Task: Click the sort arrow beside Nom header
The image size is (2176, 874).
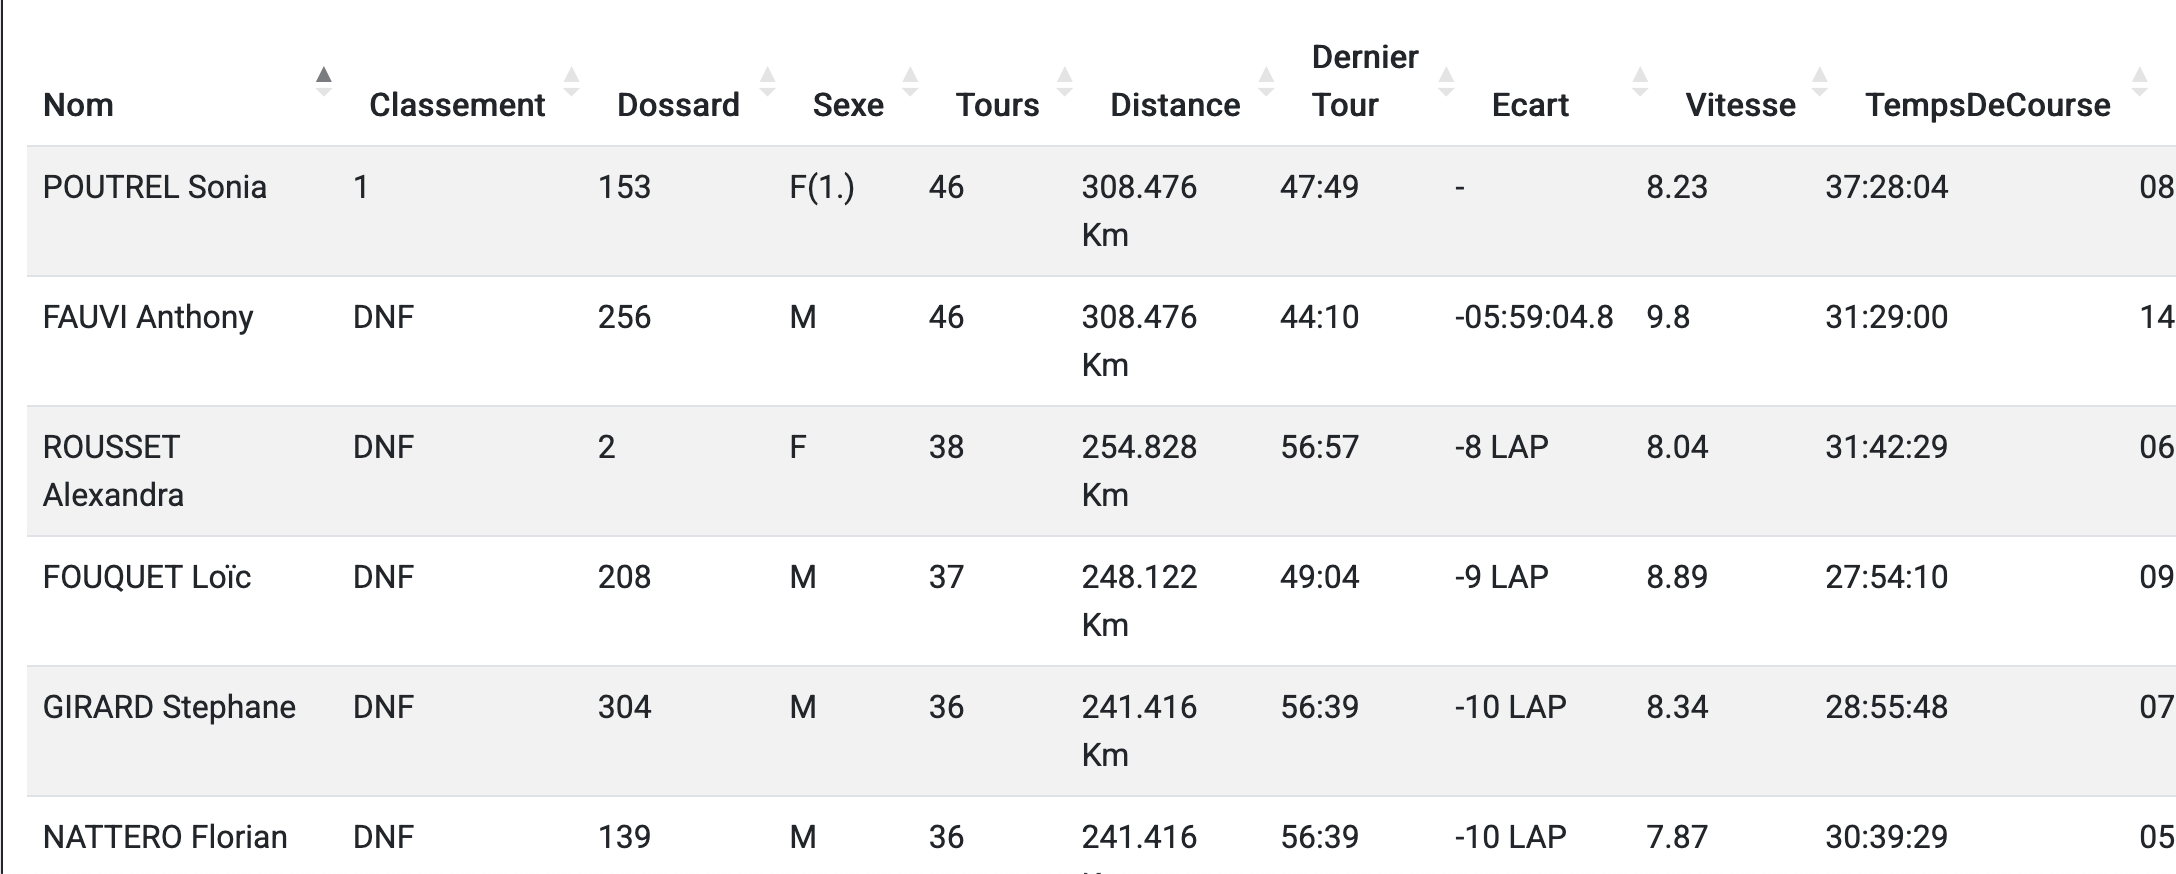Action: click(x=323, y=81)
